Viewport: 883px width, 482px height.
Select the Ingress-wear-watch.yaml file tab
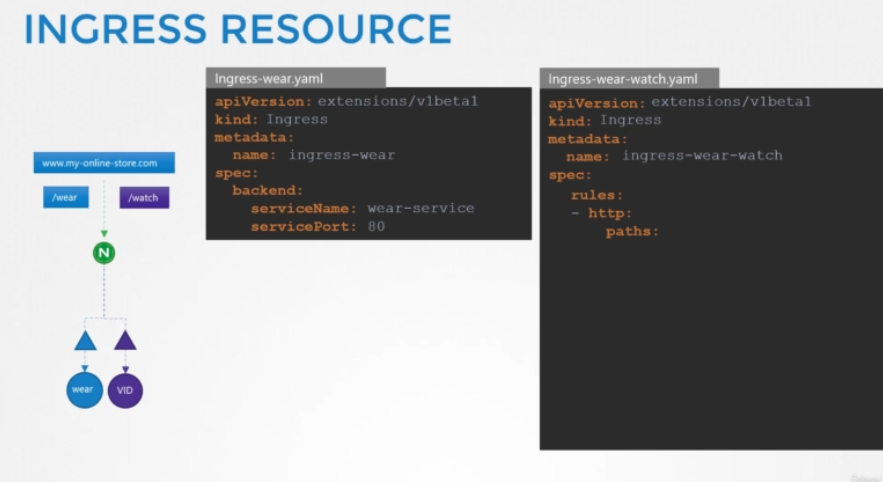pos(629,79)
